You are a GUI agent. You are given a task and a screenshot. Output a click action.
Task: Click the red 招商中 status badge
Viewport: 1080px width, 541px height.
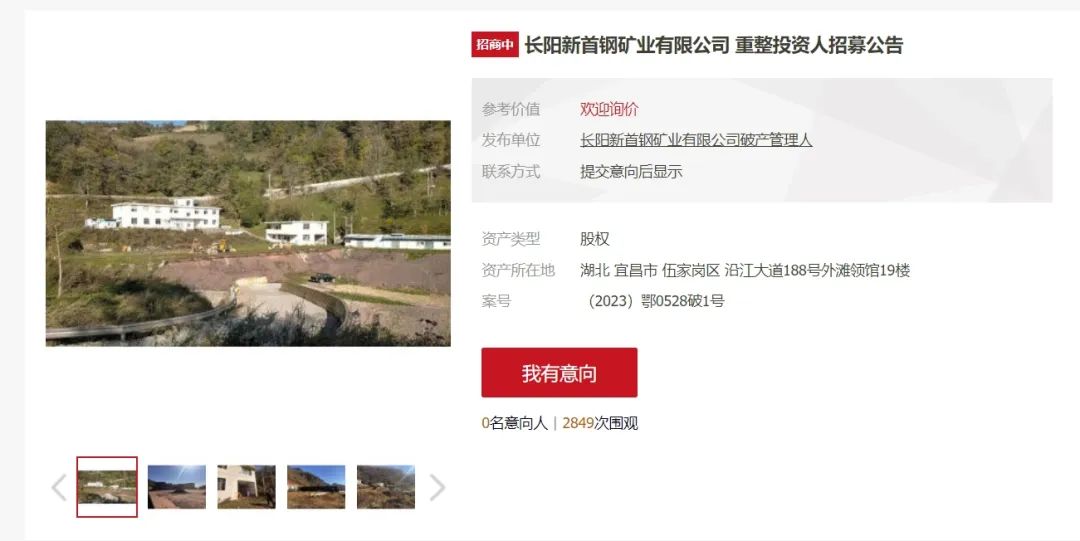coord(495,45)
